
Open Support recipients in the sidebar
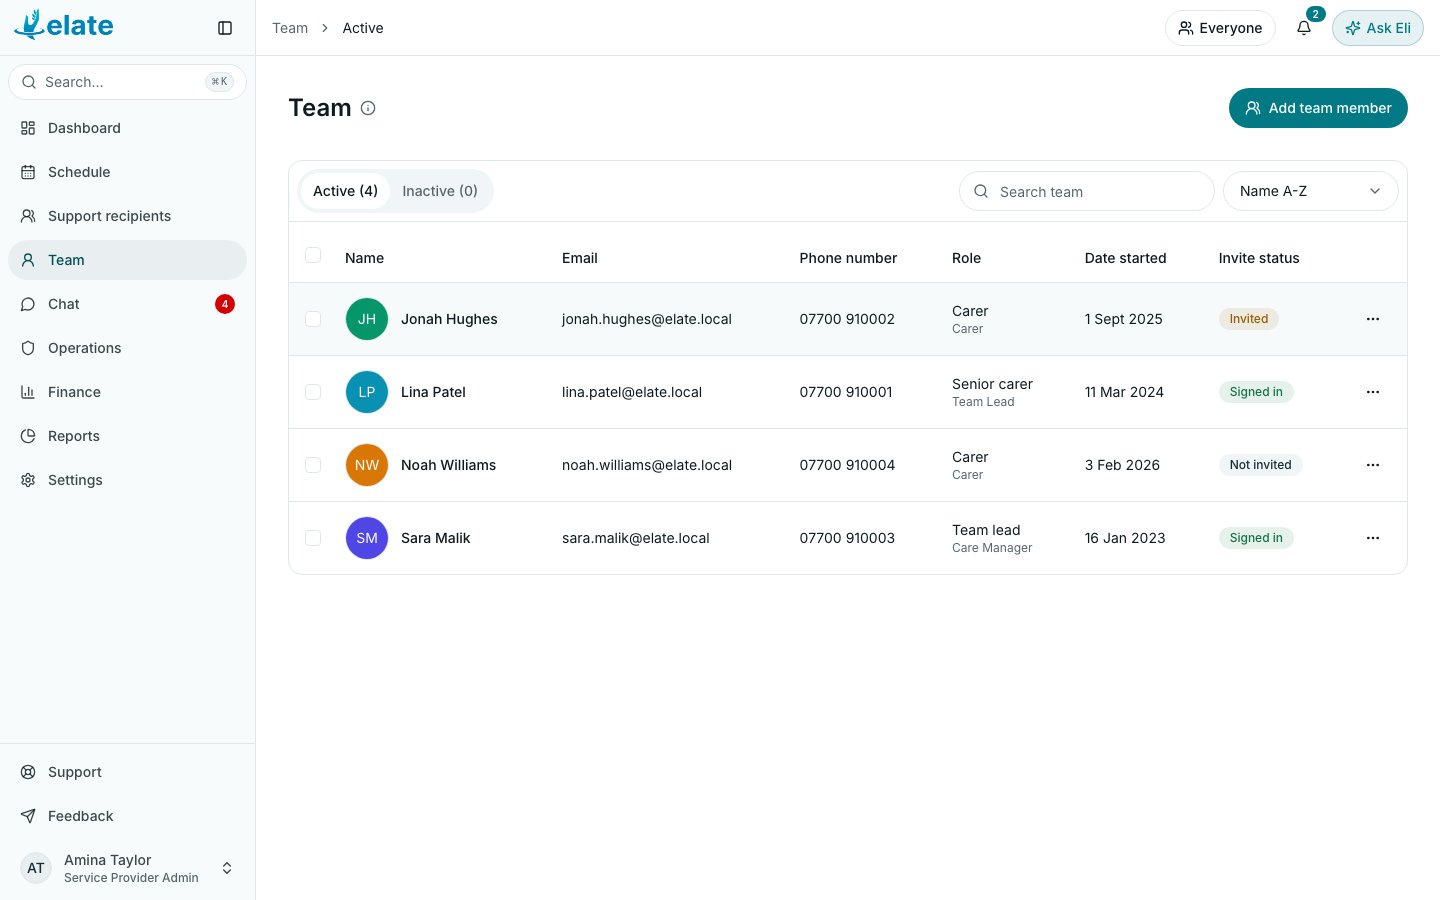click(x=127, y=216)
